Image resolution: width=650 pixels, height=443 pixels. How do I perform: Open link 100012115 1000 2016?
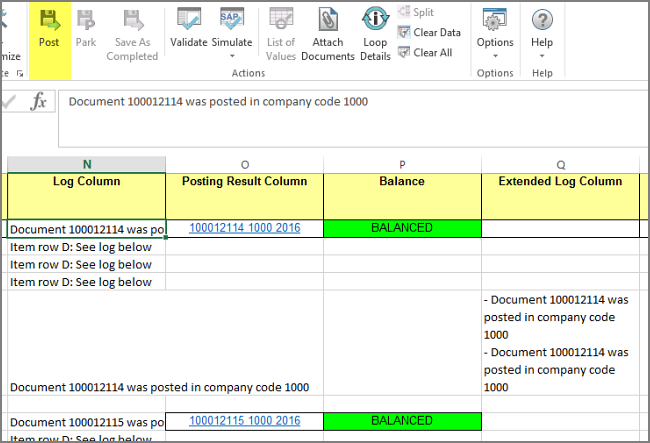[245, 421]
